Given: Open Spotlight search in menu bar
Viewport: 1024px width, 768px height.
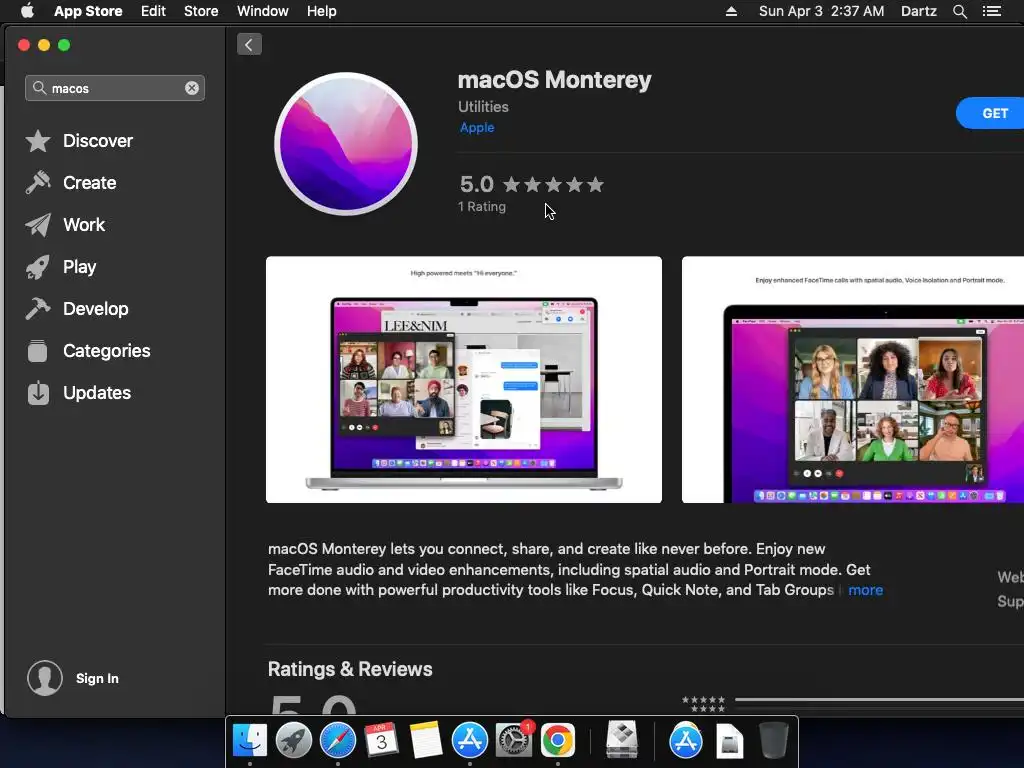Looking at the screenshot, I should (x=960, y=11).
